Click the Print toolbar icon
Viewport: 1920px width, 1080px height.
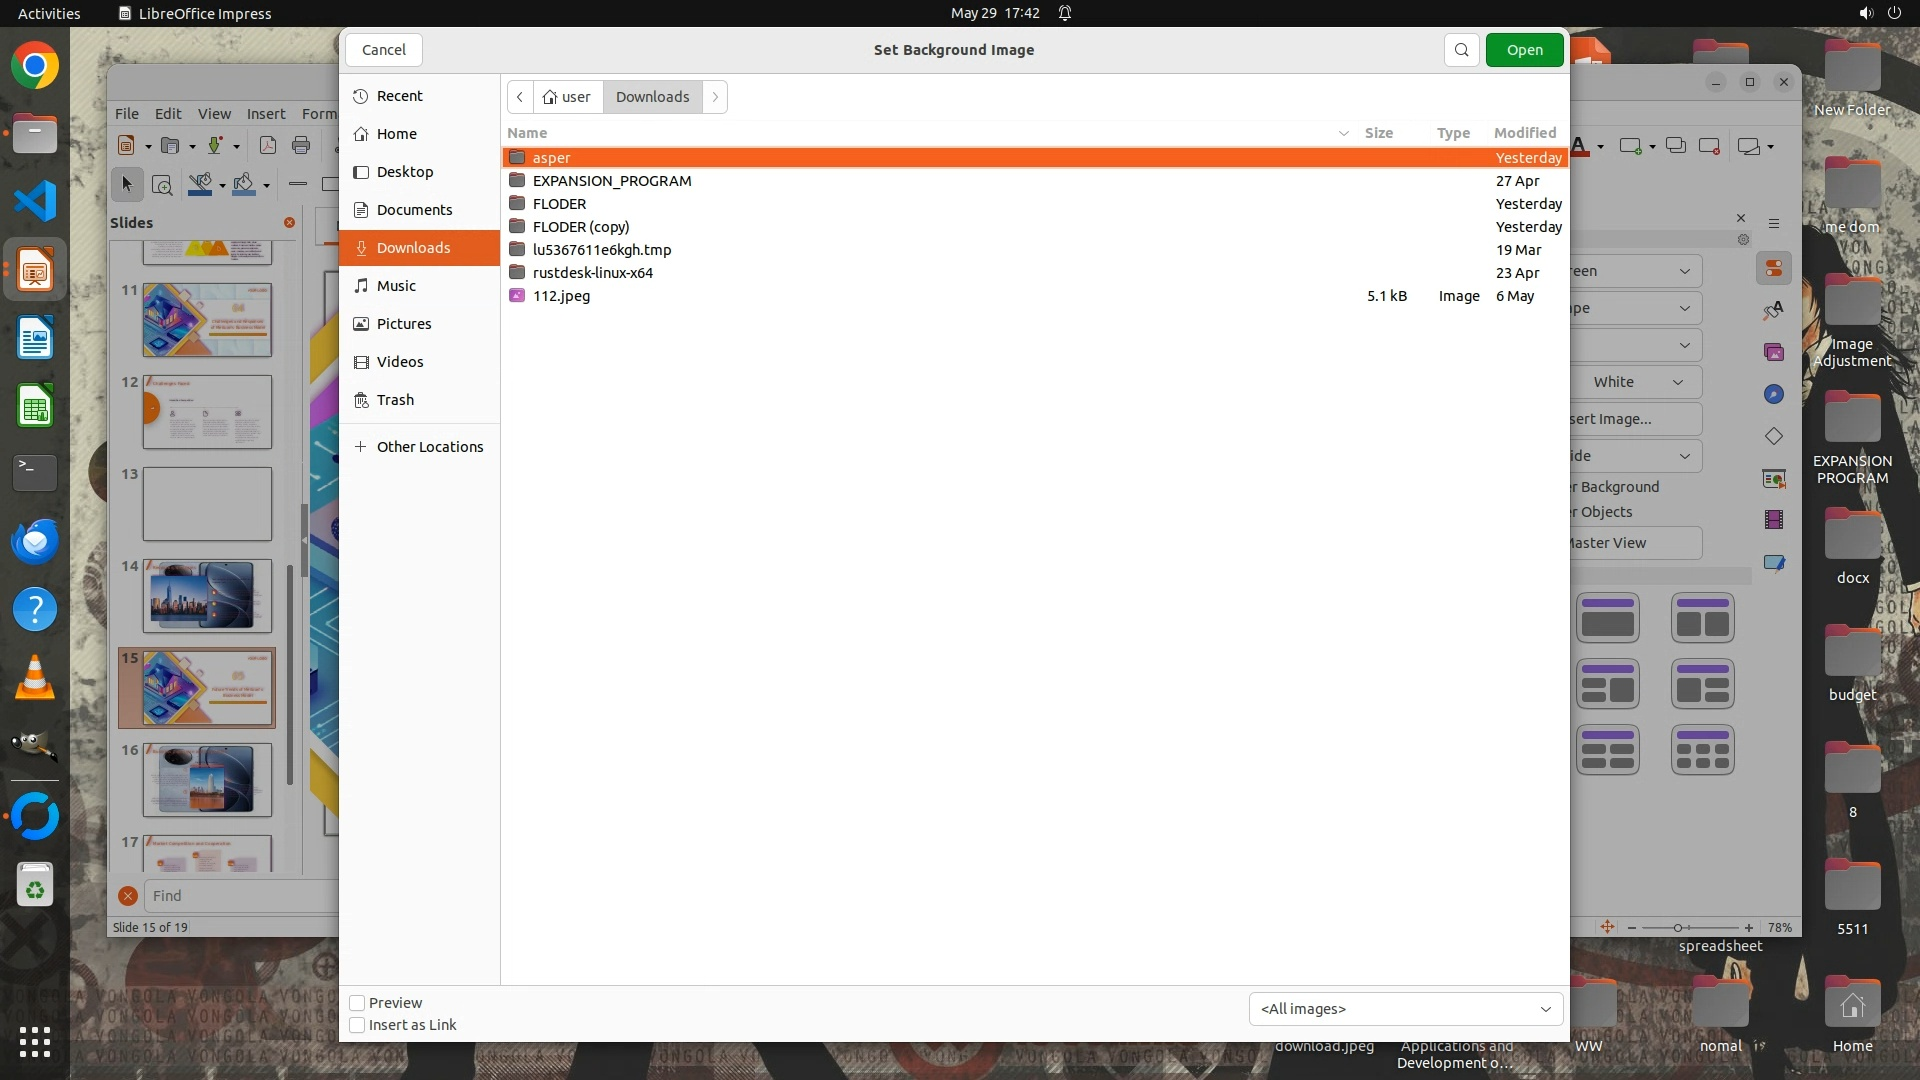301,146
